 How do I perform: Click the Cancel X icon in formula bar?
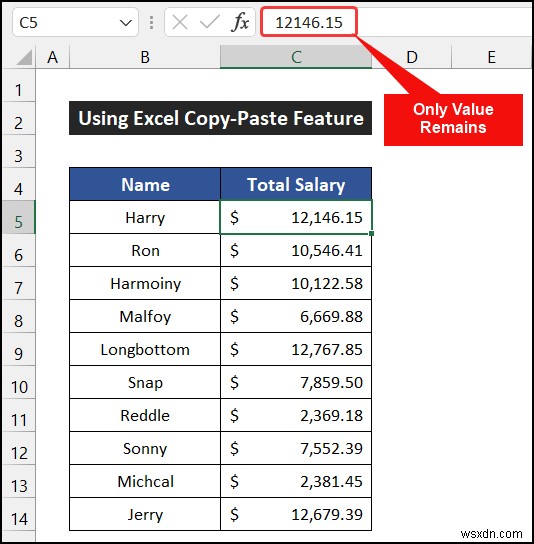tap(180, 23)
